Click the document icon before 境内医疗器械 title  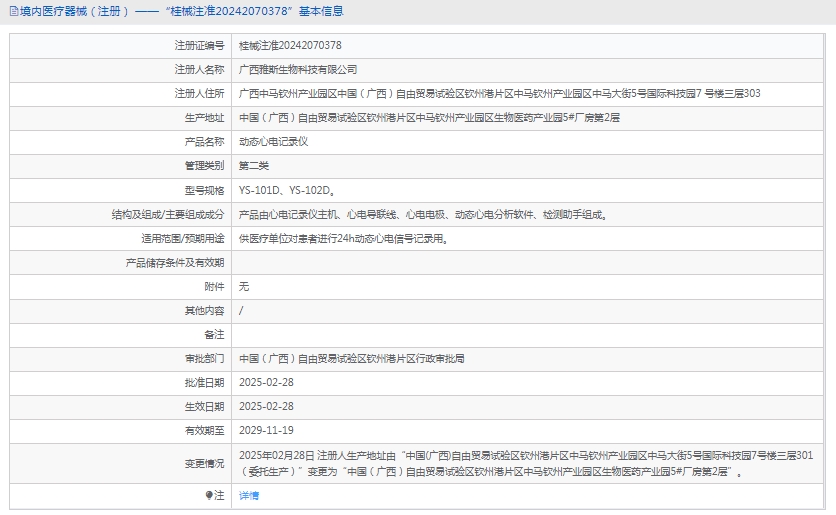coord(12,12)
